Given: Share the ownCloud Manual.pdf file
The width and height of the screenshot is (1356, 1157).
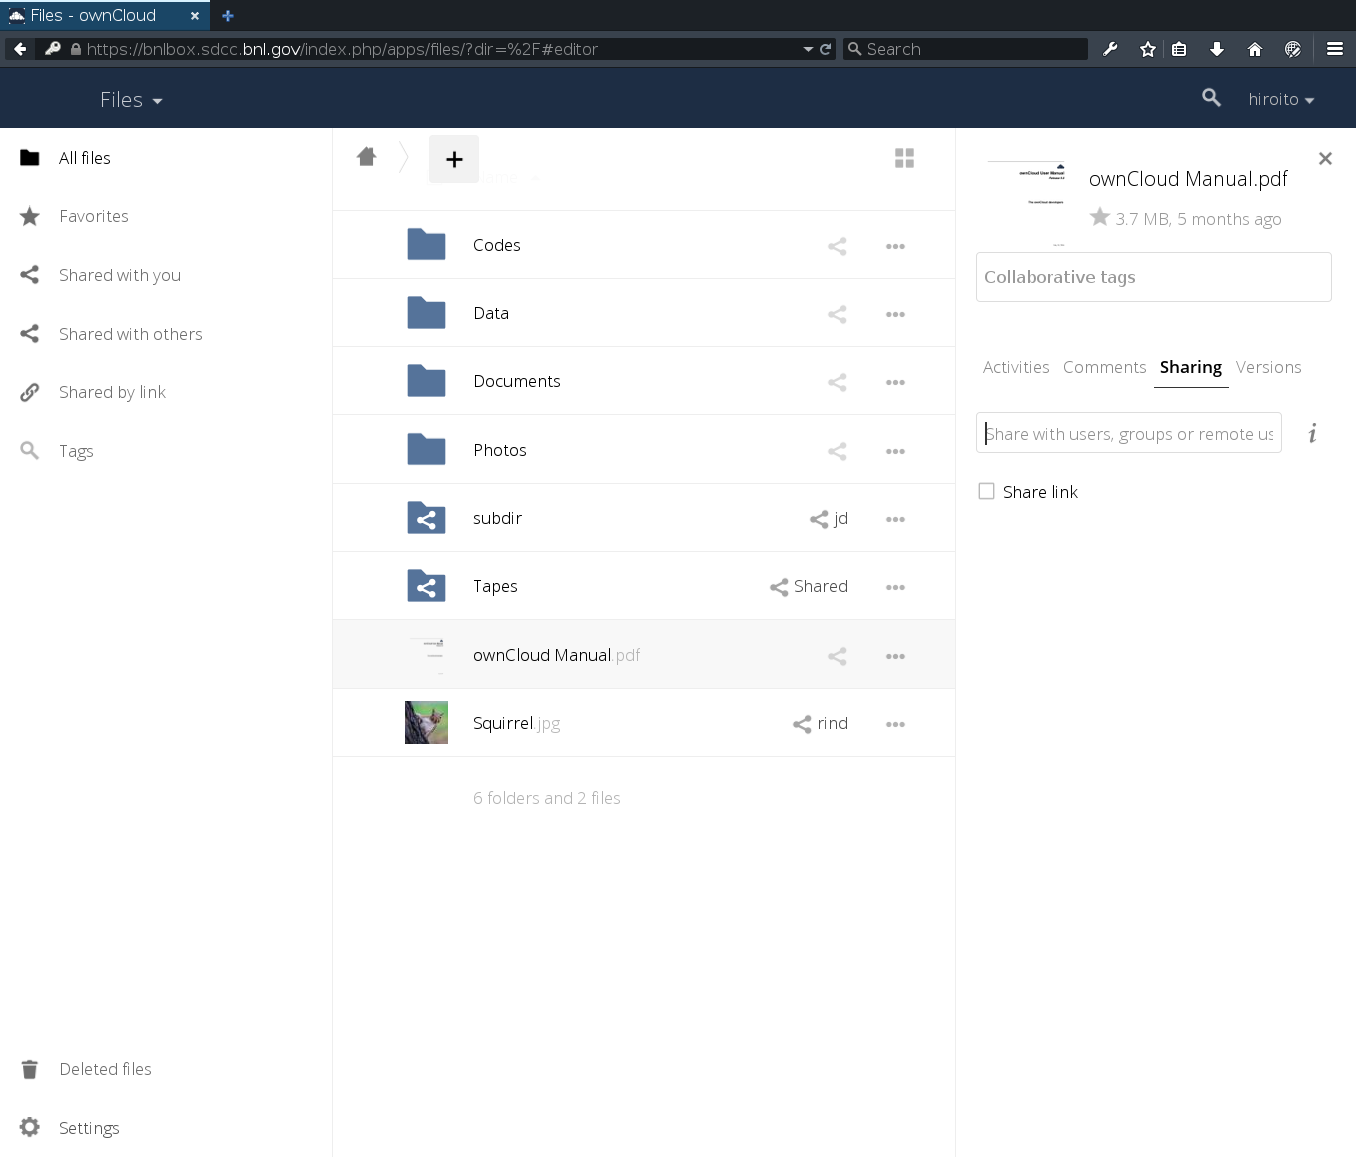Looking at the screenshot, I should tap(837, 656).
